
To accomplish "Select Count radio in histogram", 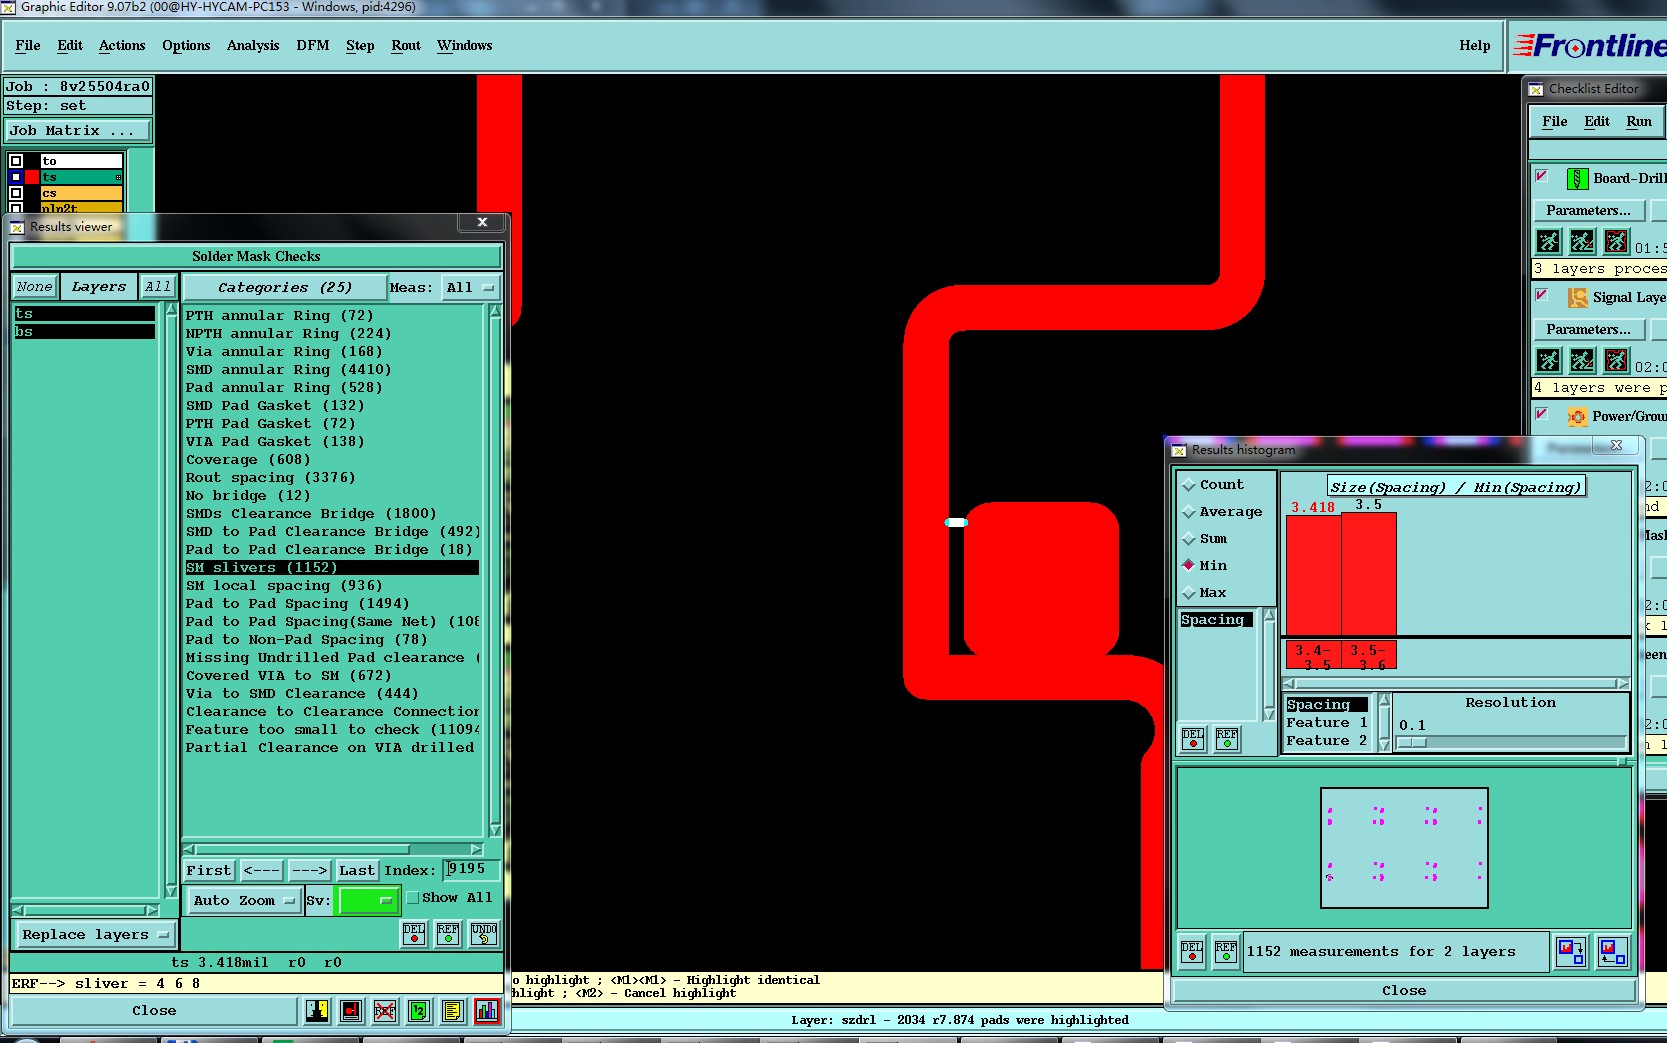I will click(1189, 485).
